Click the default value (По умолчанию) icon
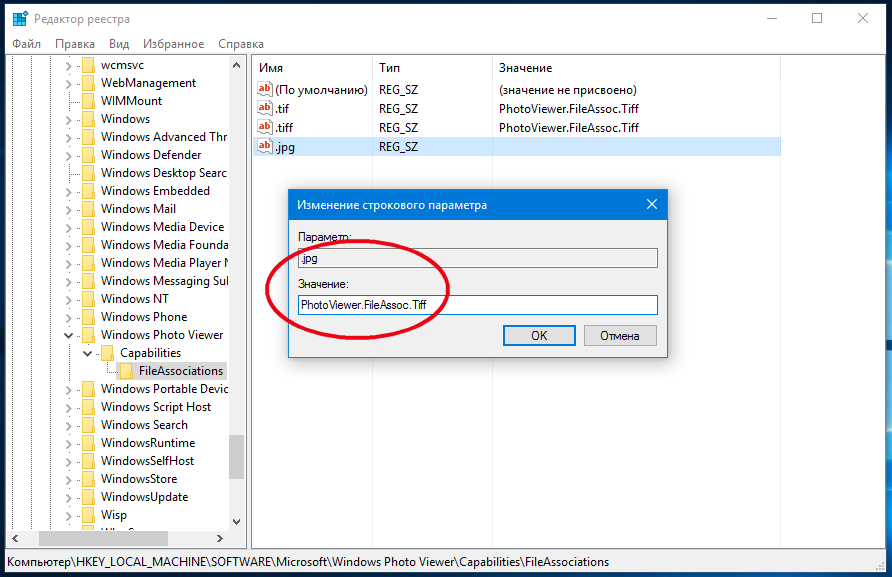Screen dimensions: 892x577 click(x=265, y=90)
